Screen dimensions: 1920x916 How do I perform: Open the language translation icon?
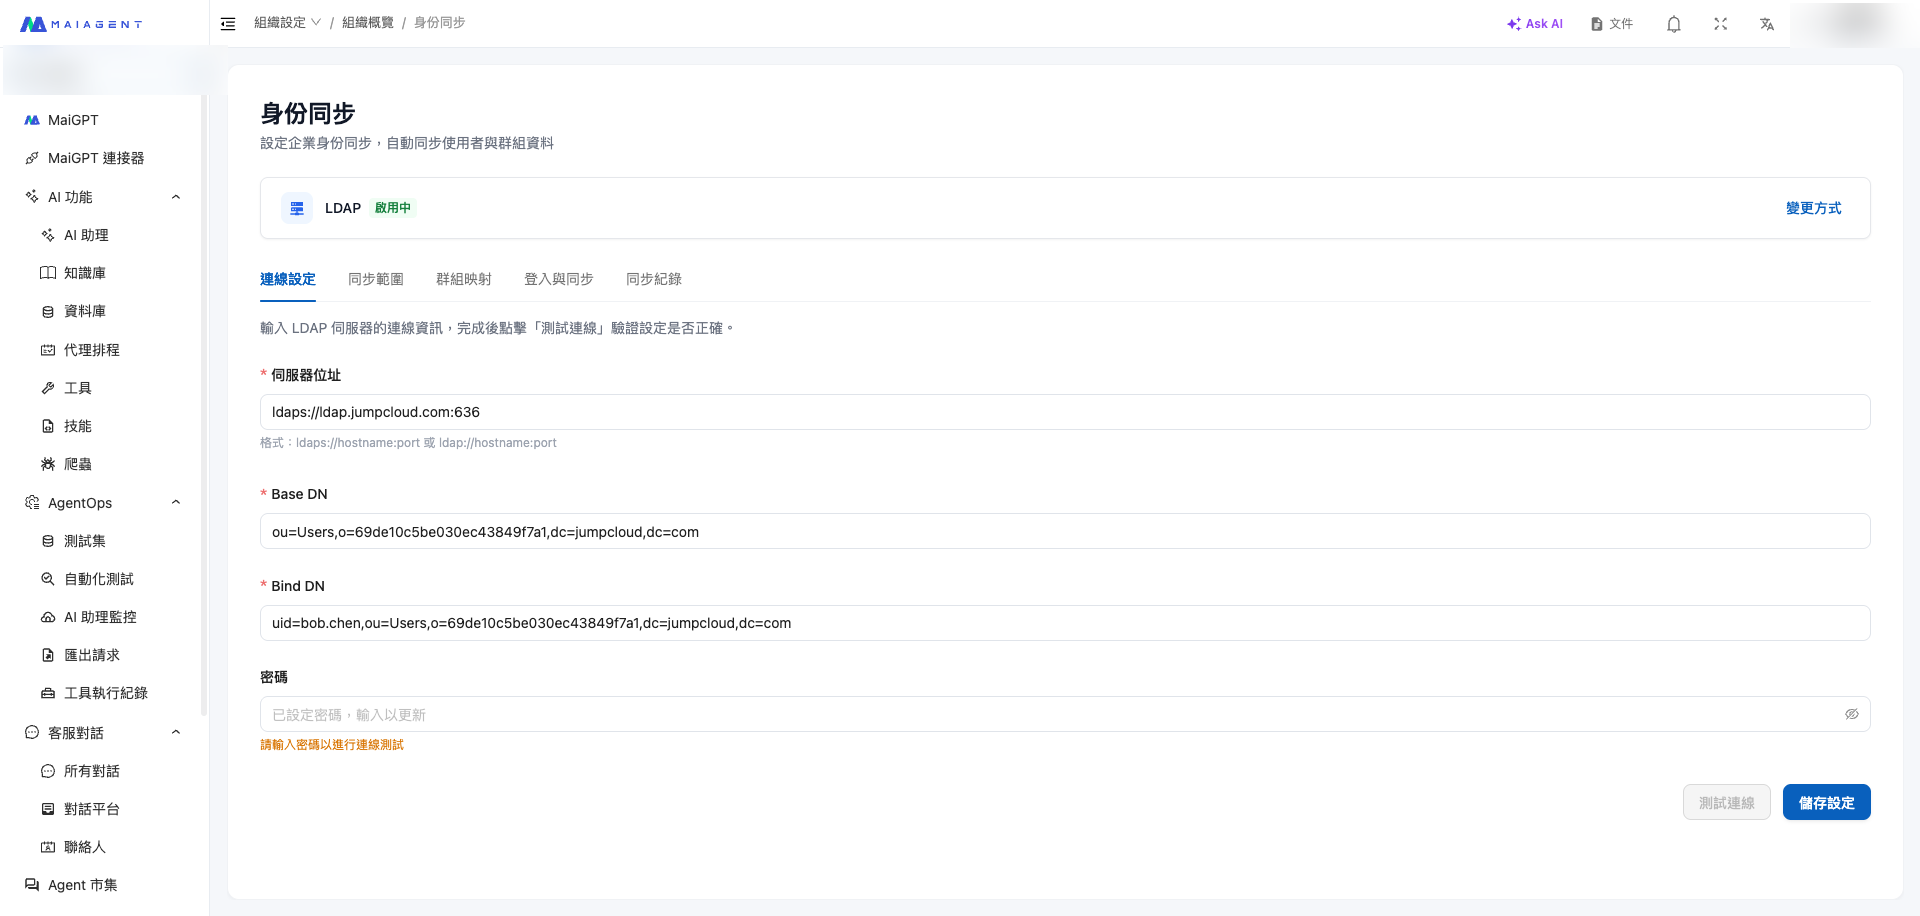(x=1766, y=24)
